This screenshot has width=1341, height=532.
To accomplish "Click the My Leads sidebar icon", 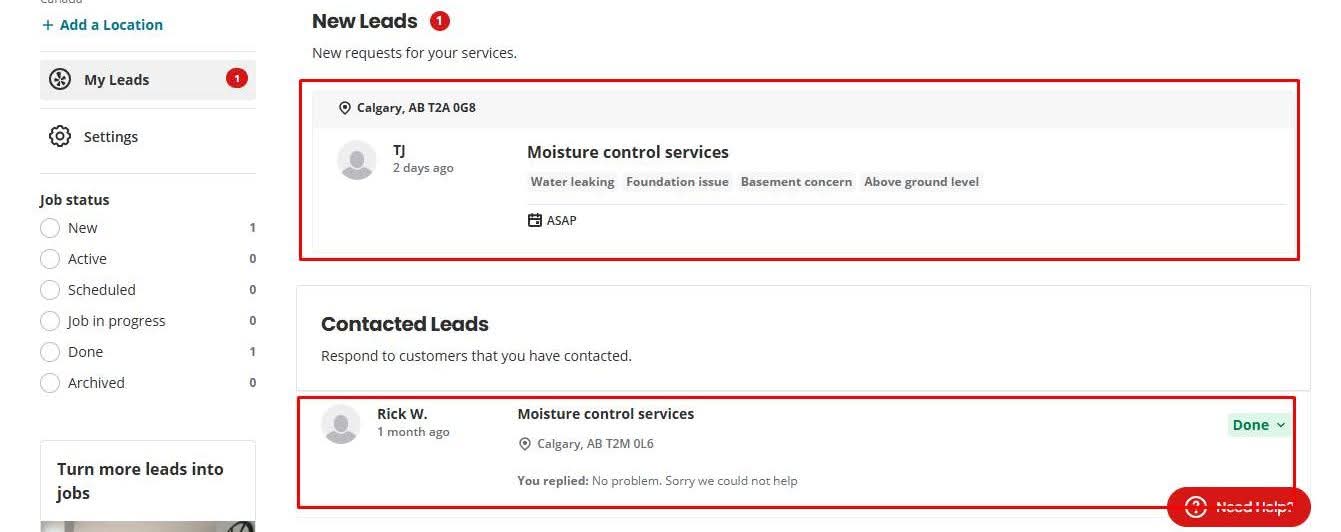I will pyautogui.click(x=60, y=80).
